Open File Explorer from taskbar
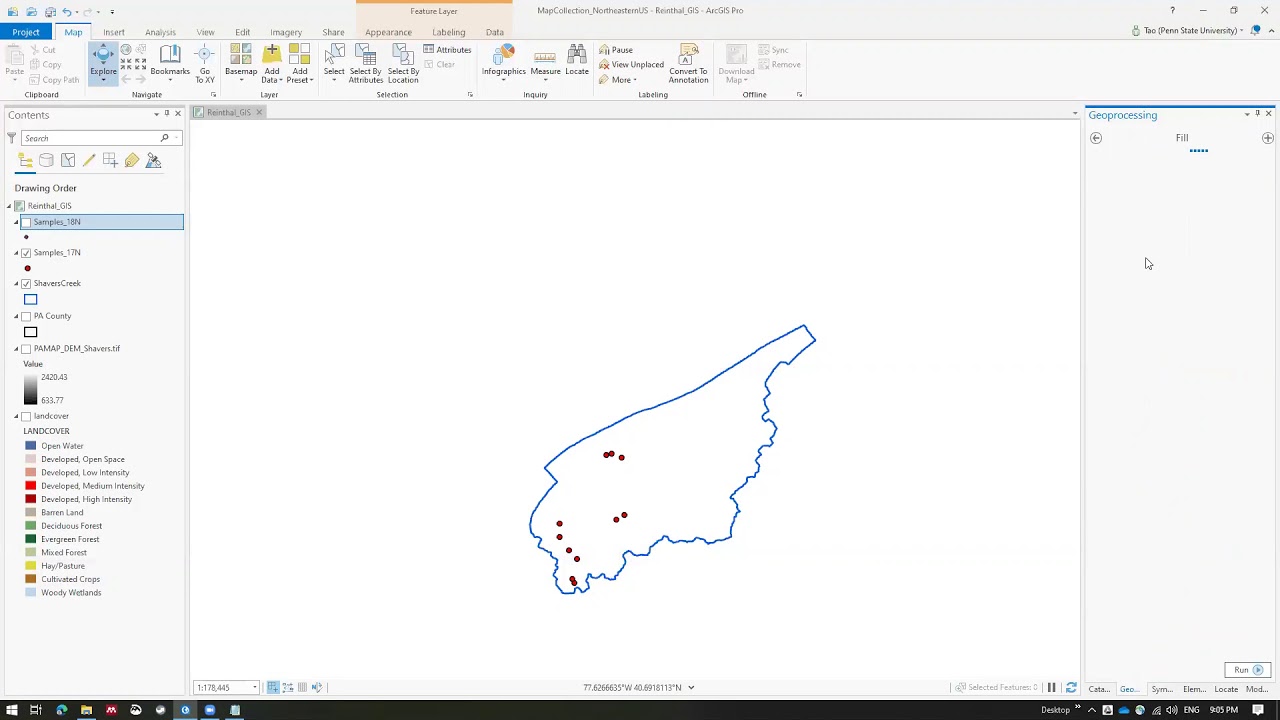Image resolution: width=1280 pixels, height=720 pixels. pos(86,710)
